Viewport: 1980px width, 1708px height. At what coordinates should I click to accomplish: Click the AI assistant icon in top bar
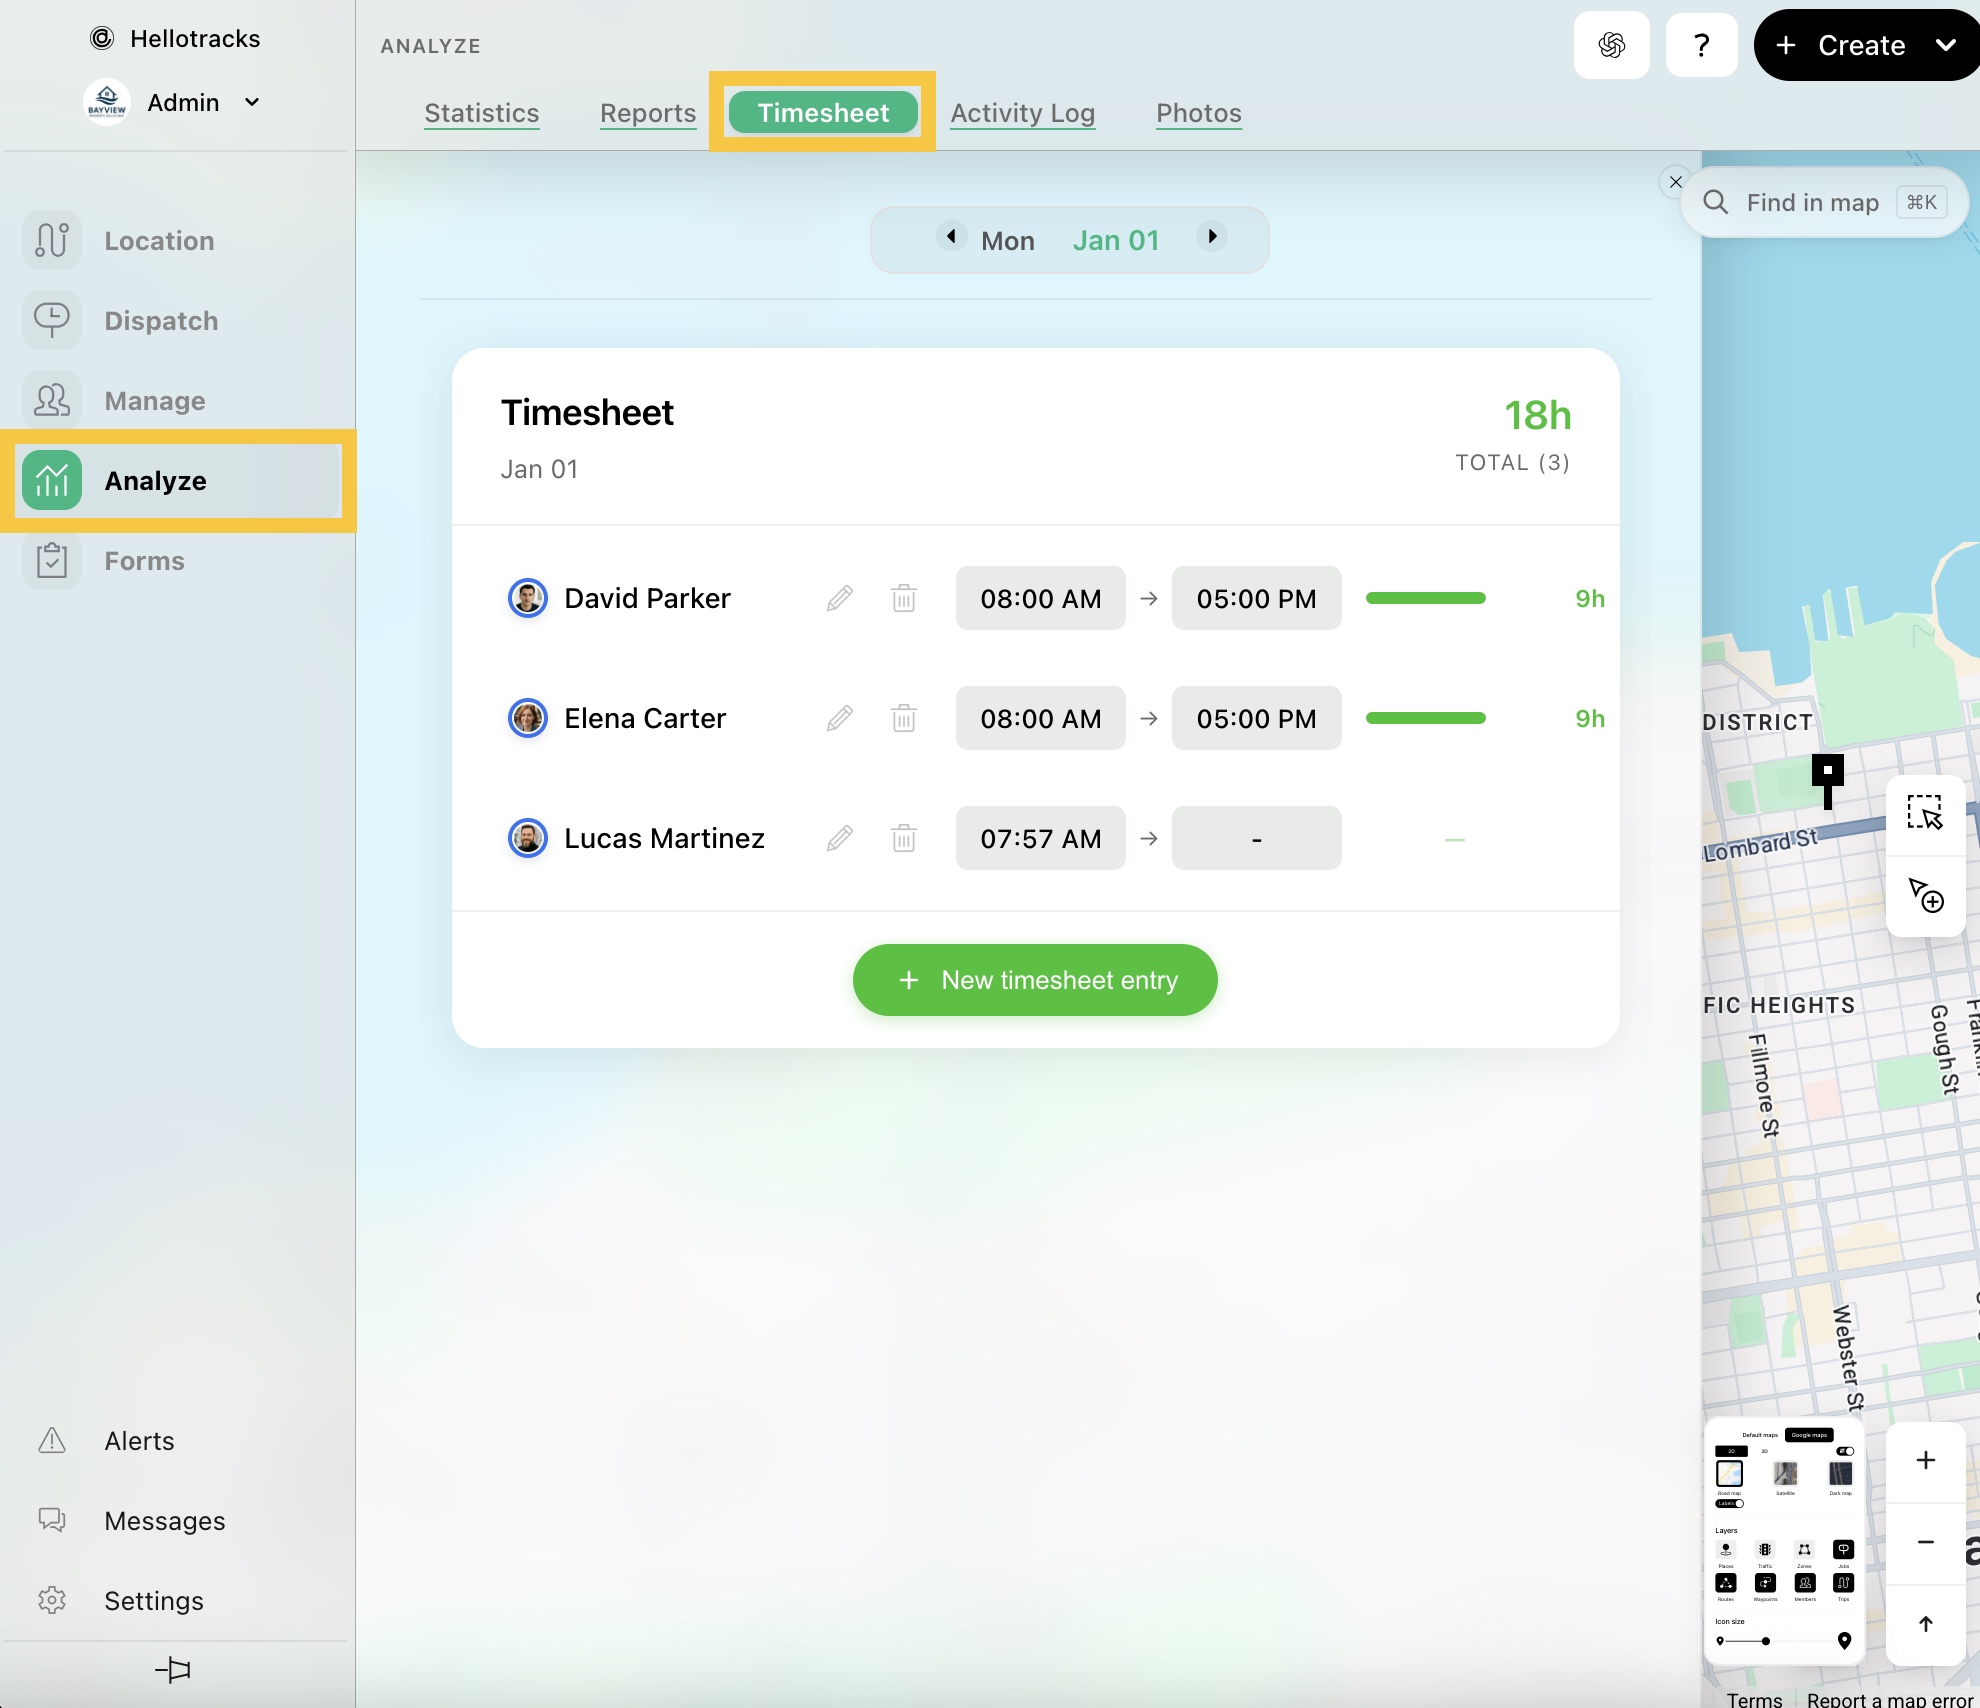[1611, 45]
